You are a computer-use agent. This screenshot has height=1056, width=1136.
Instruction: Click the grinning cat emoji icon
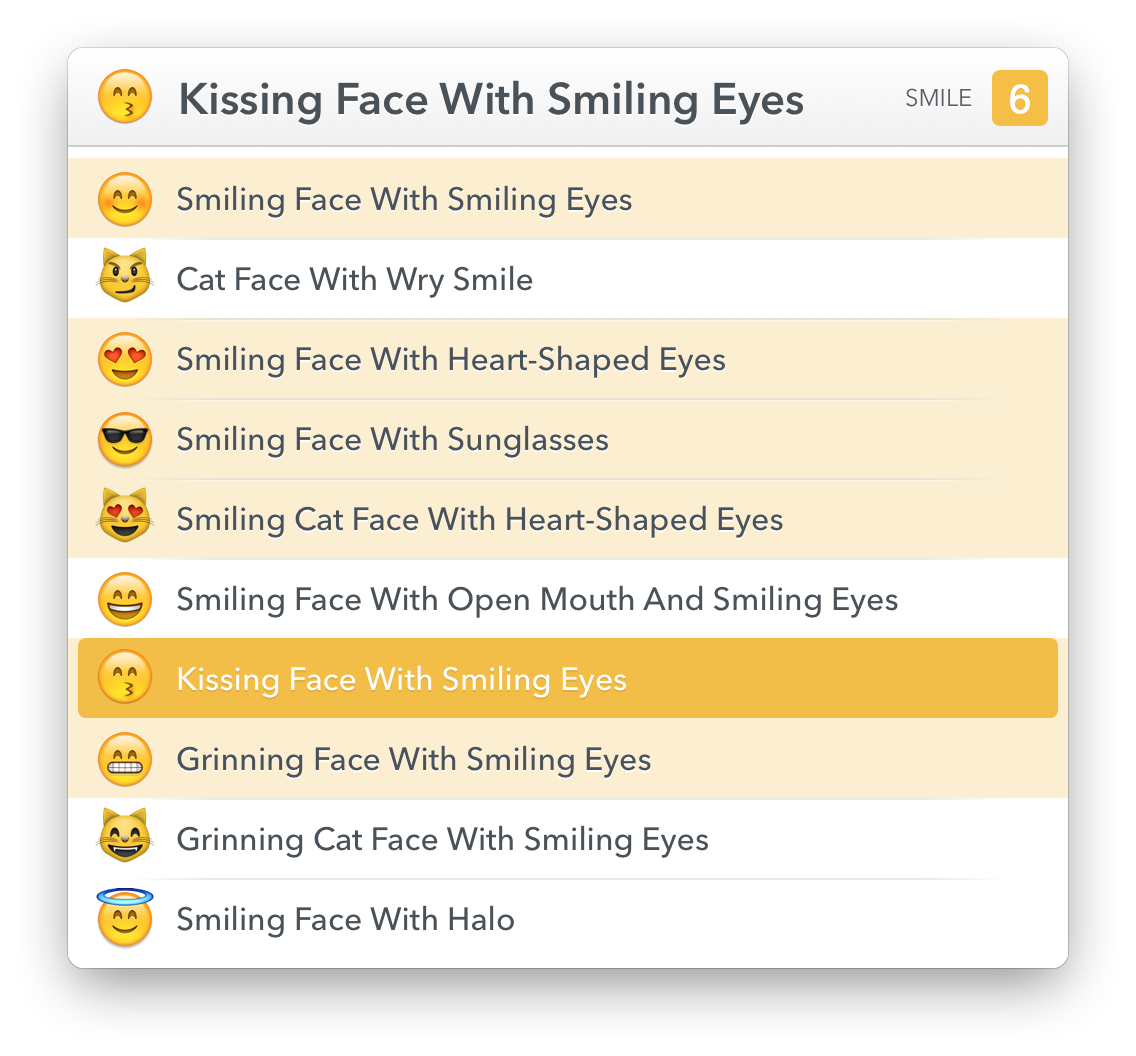[x=125, y=837]
